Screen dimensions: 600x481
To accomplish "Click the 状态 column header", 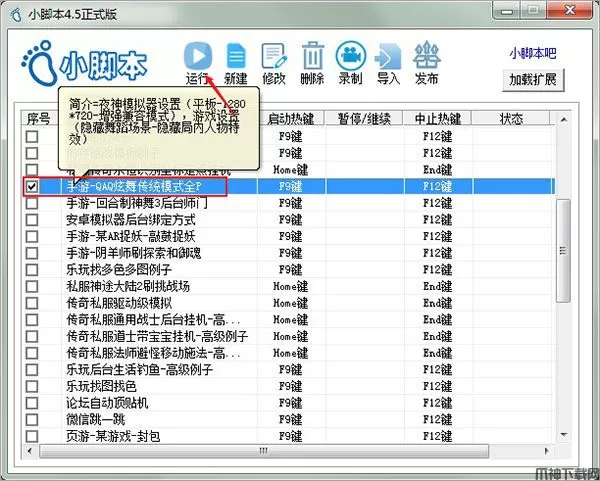I will [511, 119].
